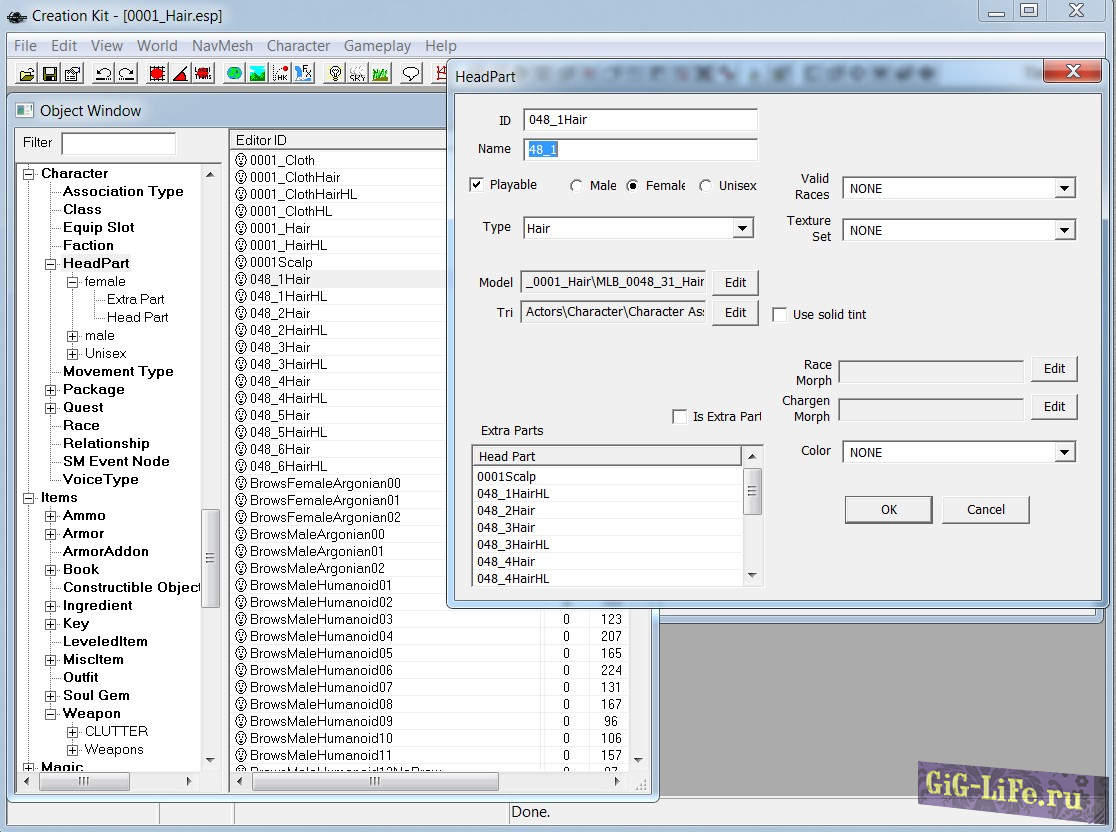Click the open file toolbar icon
This screenshot has width=1116, height=832.
pos(27,73)
